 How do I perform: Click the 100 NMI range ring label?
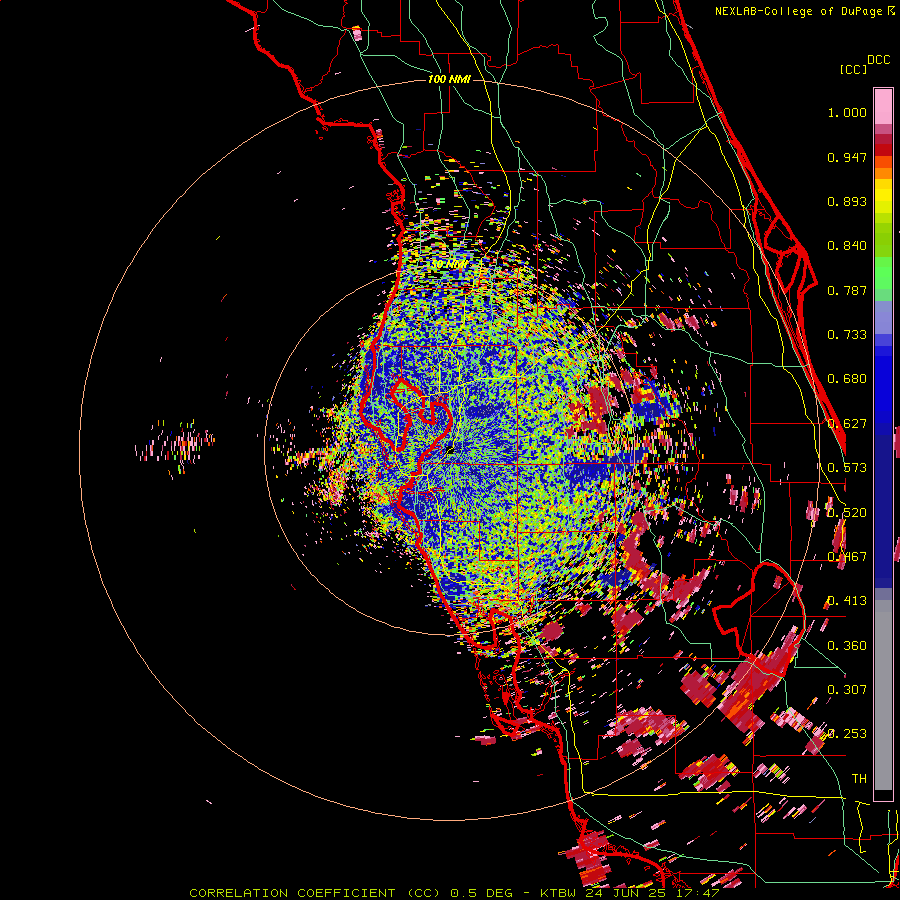click(x=449, y=79)
